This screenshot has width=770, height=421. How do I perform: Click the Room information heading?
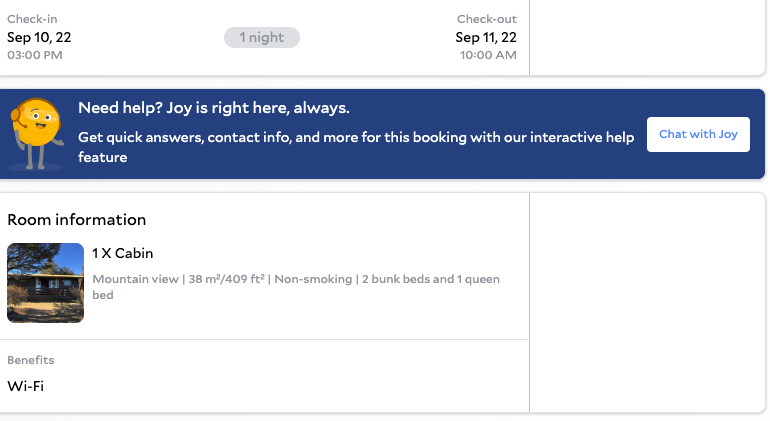coord(77,220)
